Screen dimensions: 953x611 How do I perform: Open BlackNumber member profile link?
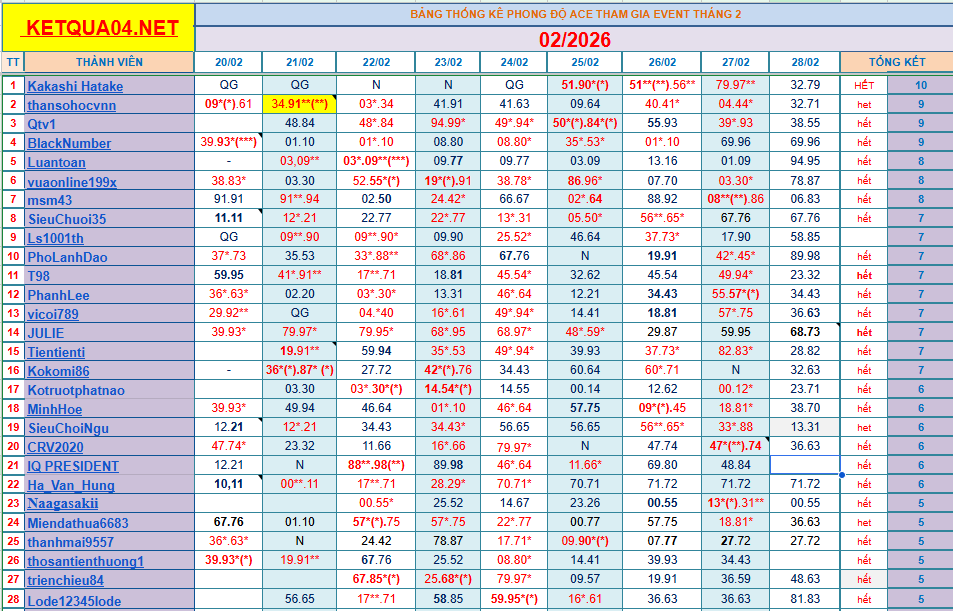[69, 143]
